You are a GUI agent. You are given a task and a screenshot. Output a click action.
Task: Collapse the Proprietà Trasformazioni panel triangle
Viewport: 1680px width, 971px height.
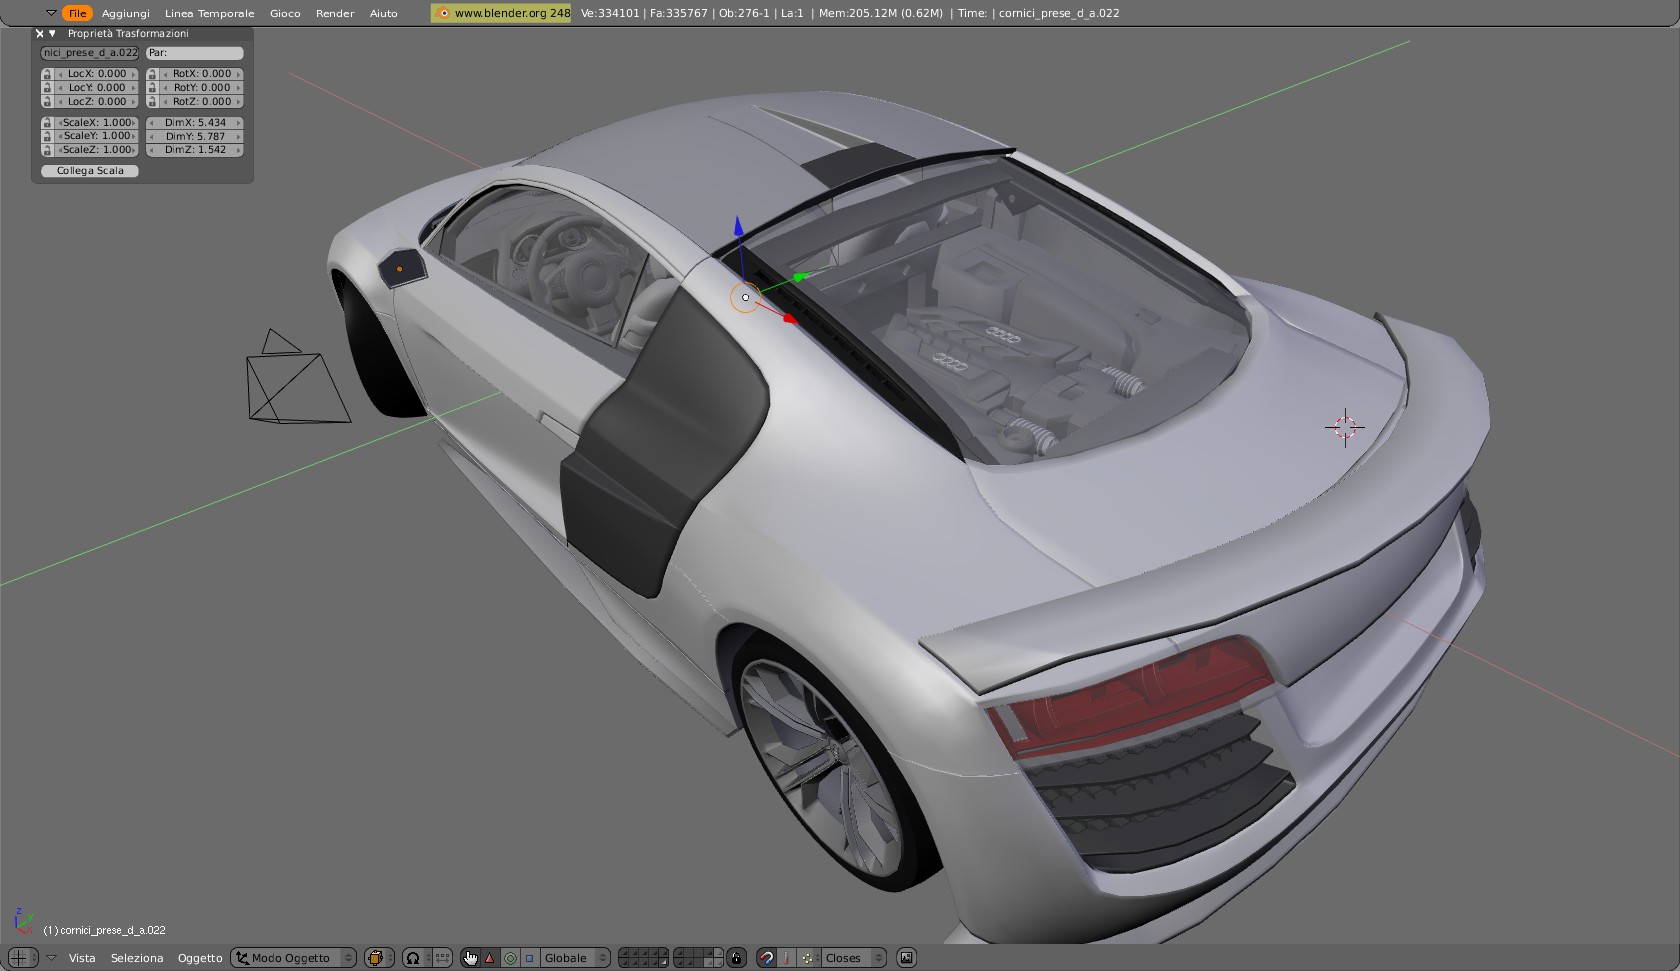click(x=53, y=34)
